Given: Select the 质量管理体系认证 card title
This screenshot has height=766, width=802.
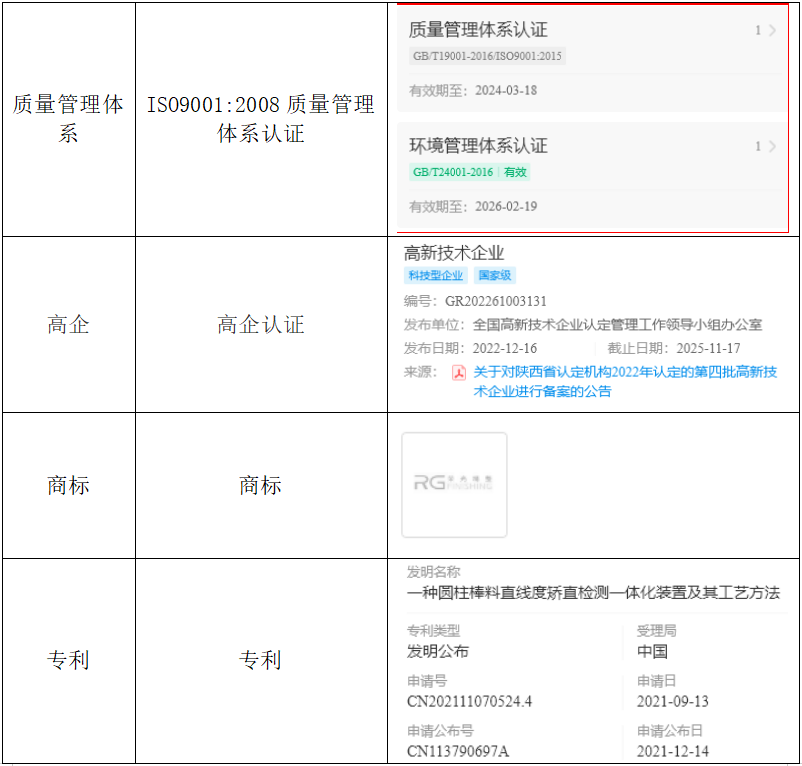Looking at the screenshot, I should 478,30.
